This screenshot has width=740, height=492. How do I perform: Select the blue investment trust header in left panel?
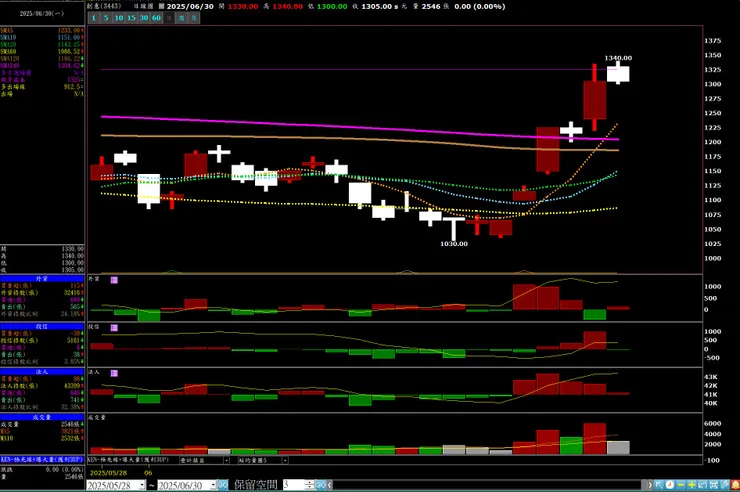tap(42, 326)
